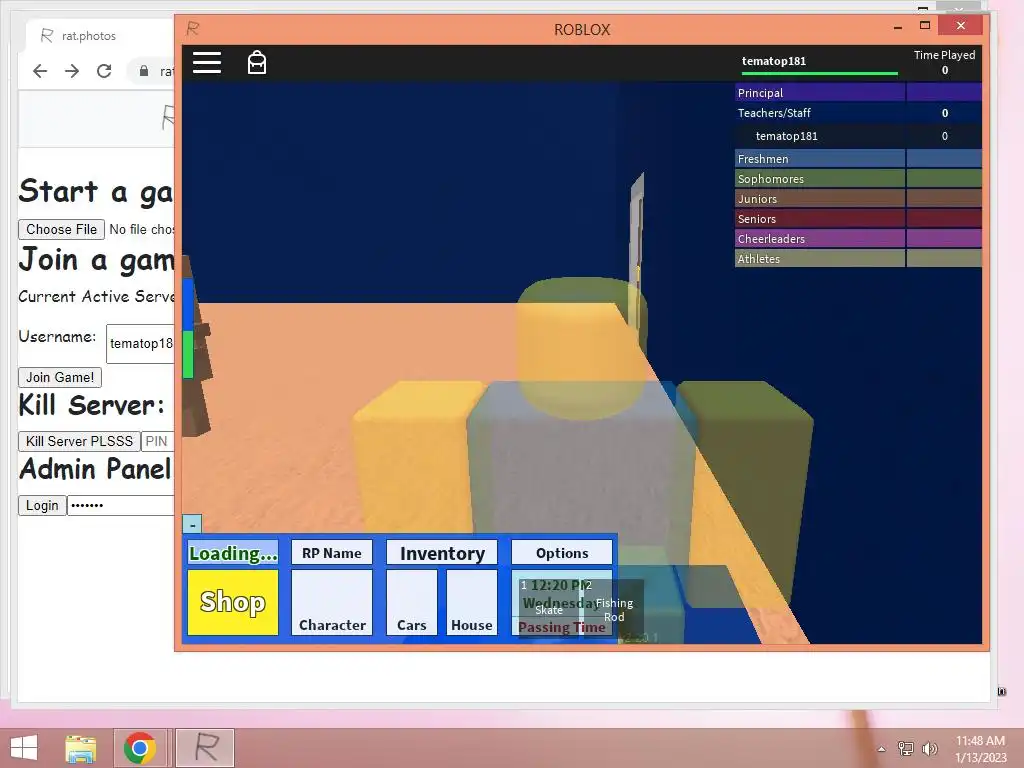Close the ROBLOX window

click(x=960, y=25)
